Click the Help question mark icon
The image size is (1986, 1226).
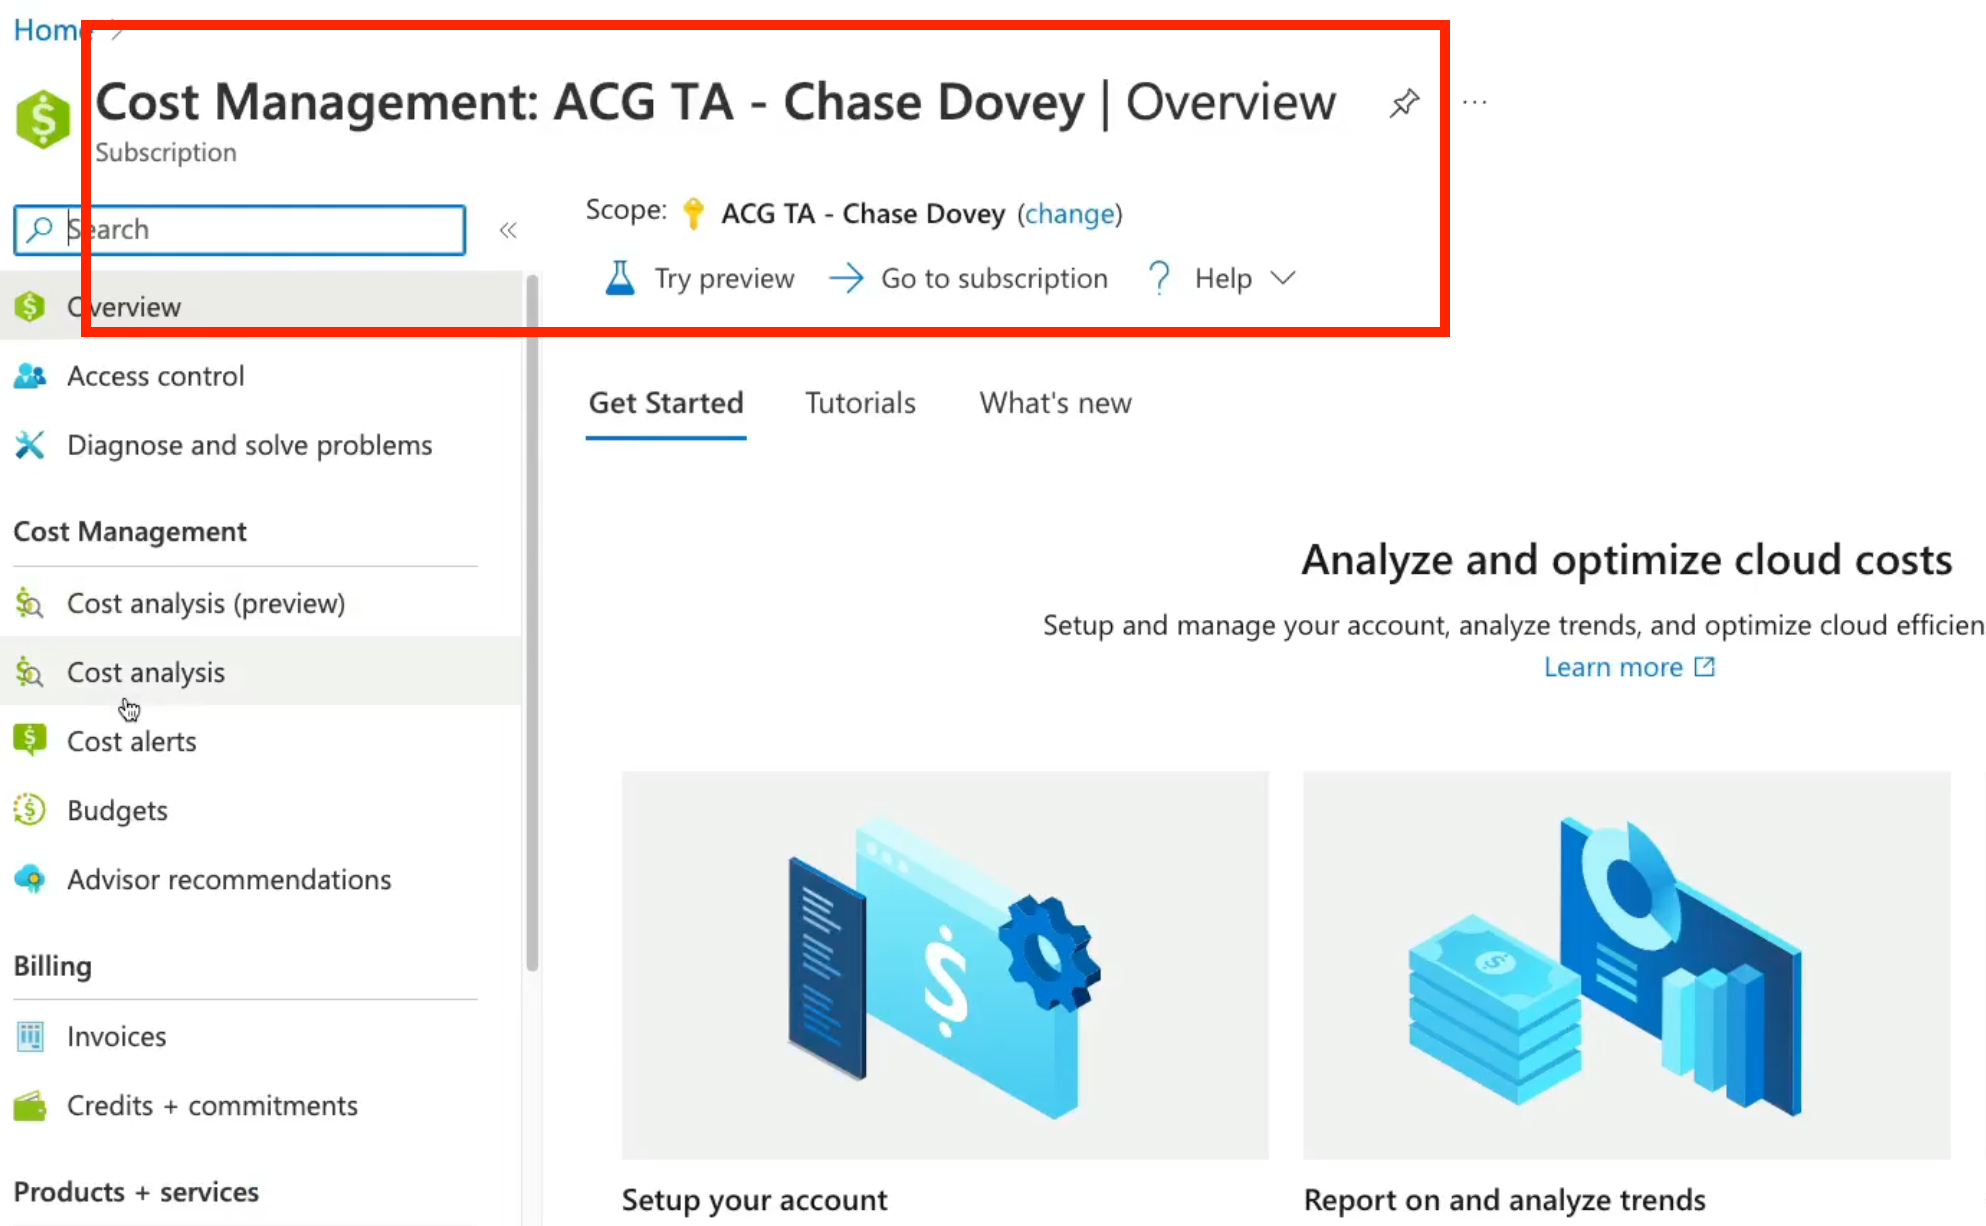coord(1159,278)
